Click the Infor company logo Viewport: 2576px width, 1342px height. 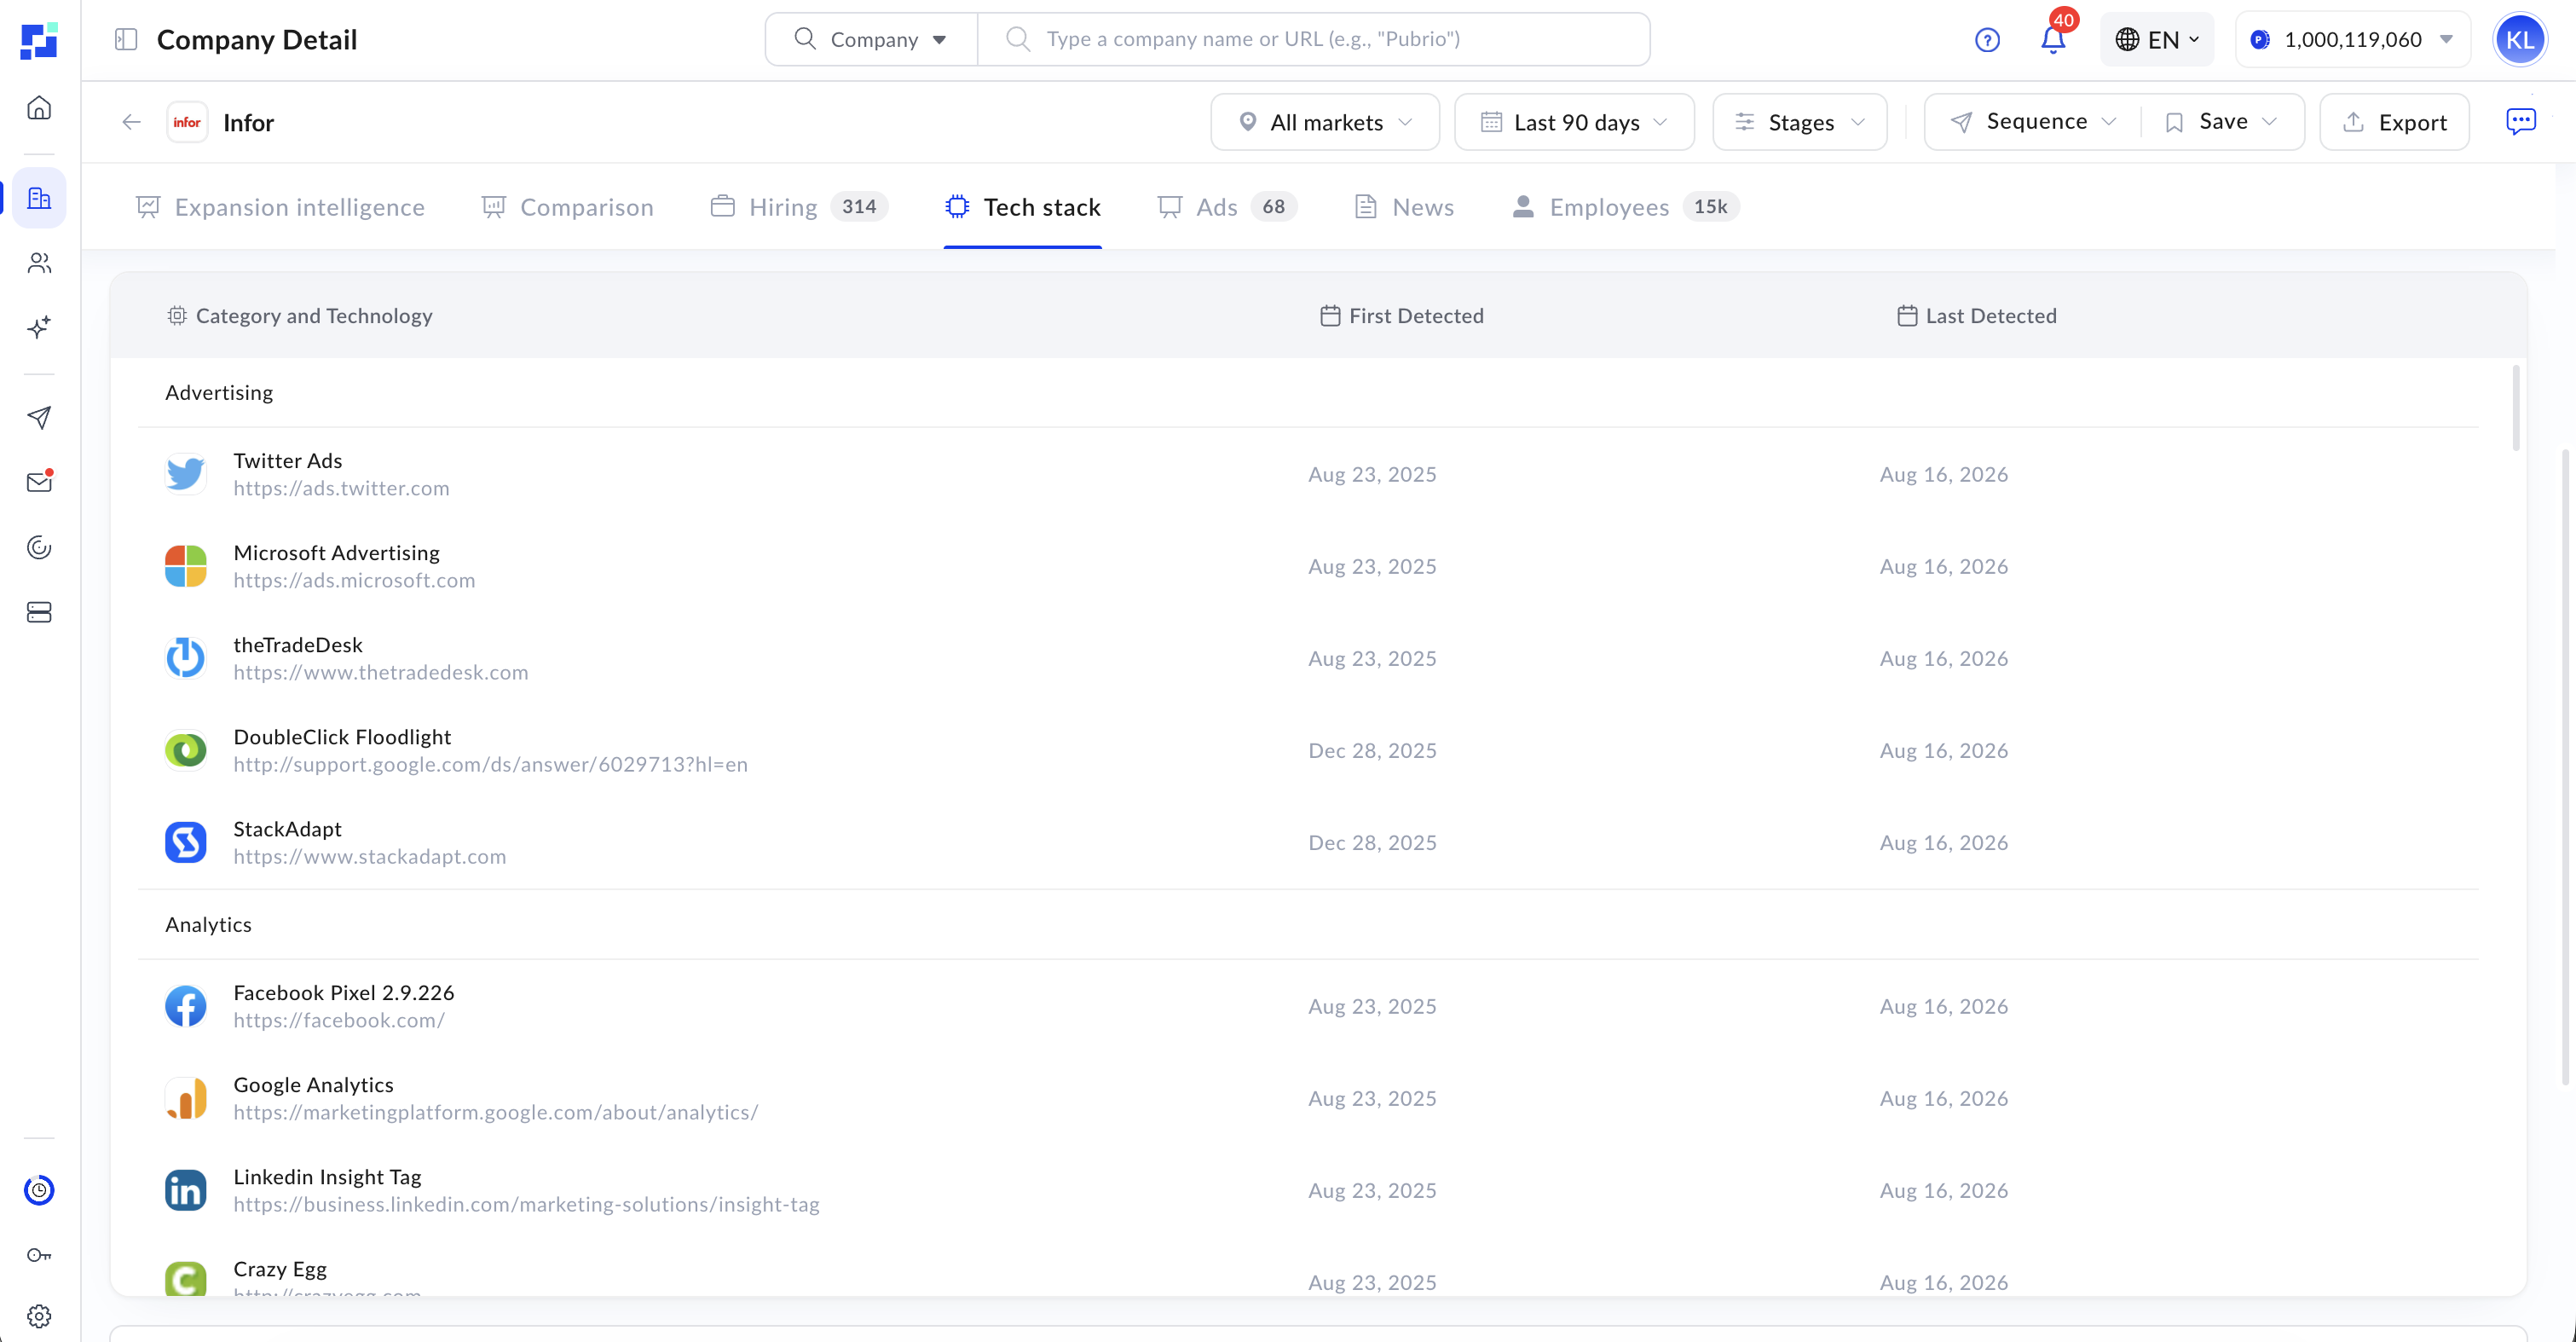187,122
